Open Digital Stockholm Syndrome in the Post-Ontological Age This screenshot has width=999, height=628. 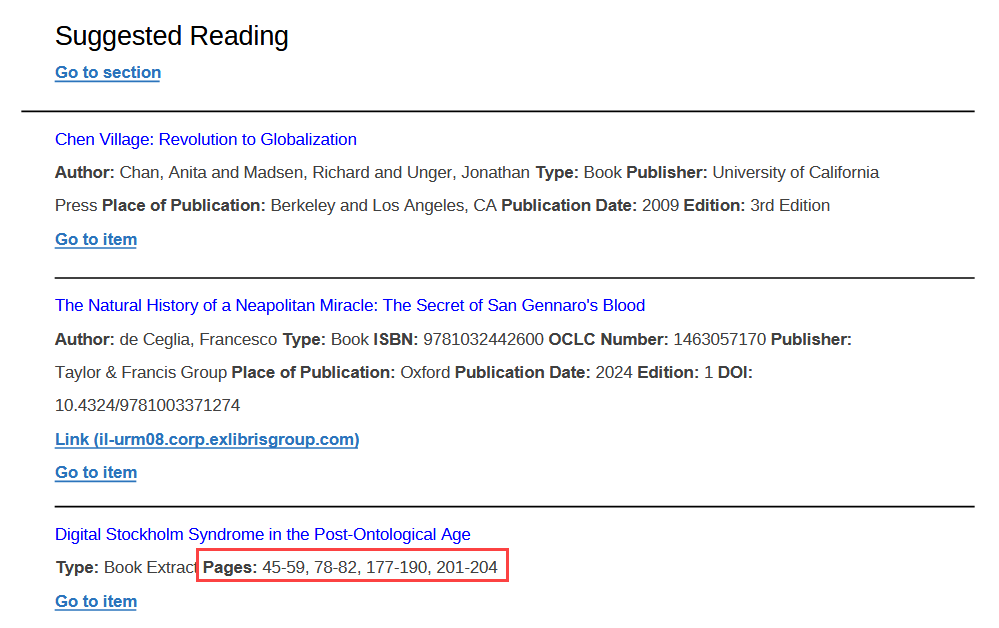263,534
